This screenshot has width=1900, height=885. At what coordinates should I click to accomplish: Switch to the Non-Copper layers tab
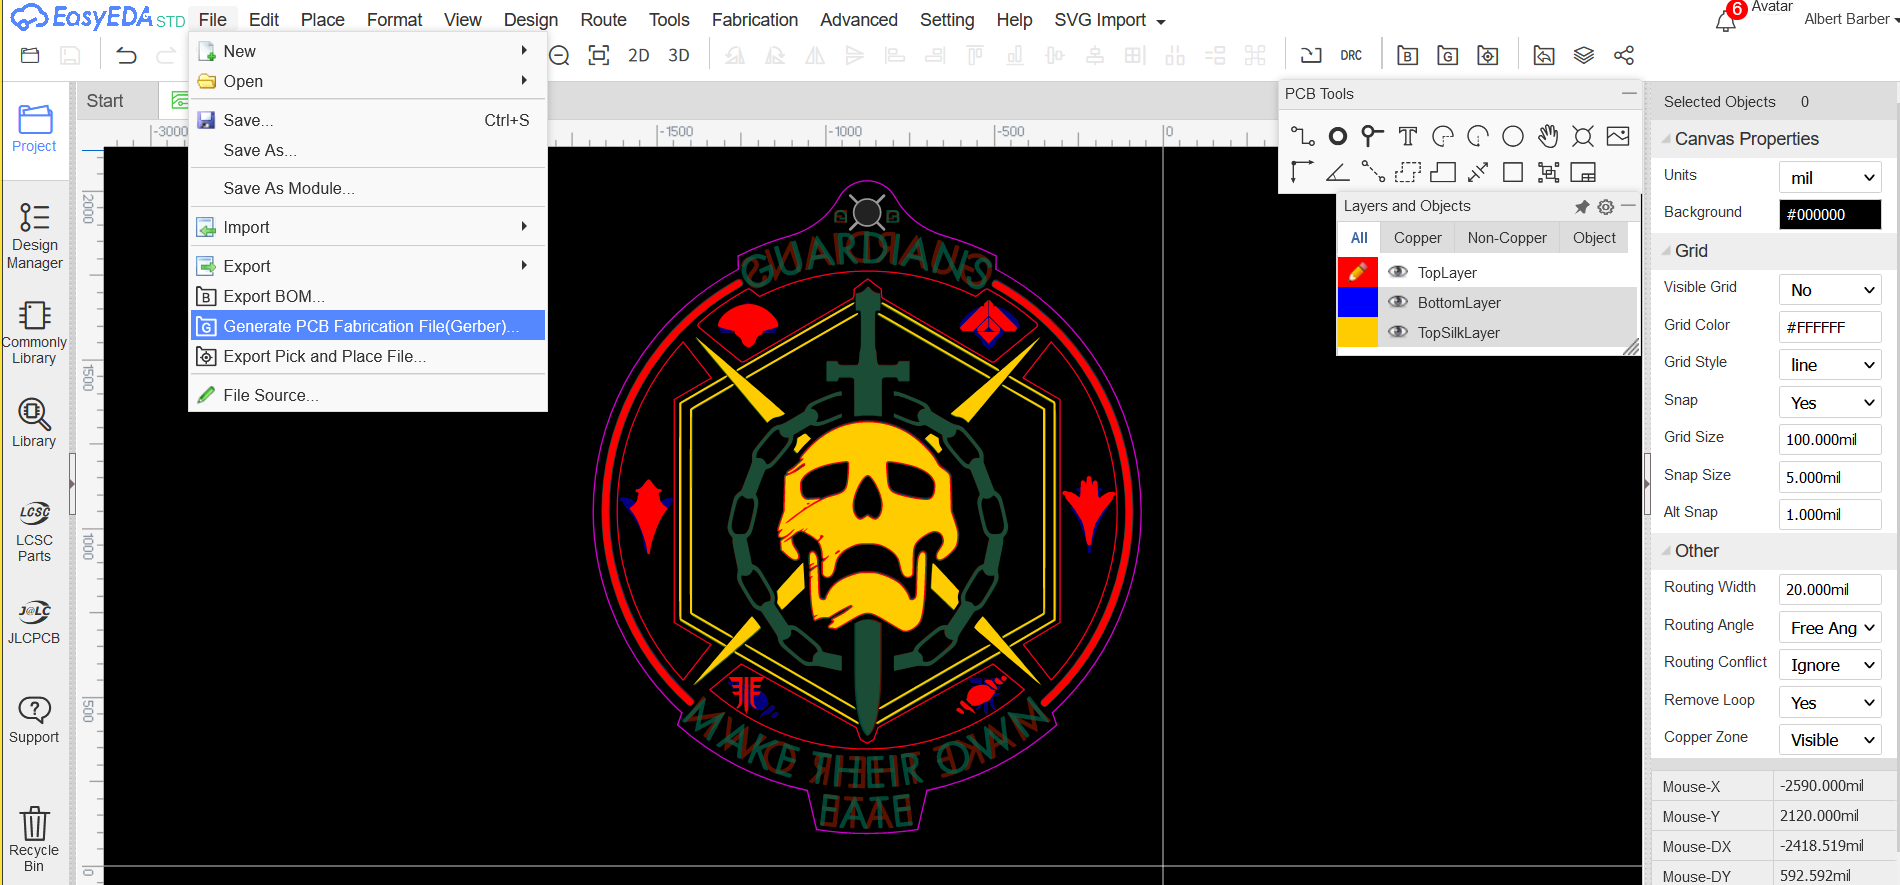tap(1507, 238)
